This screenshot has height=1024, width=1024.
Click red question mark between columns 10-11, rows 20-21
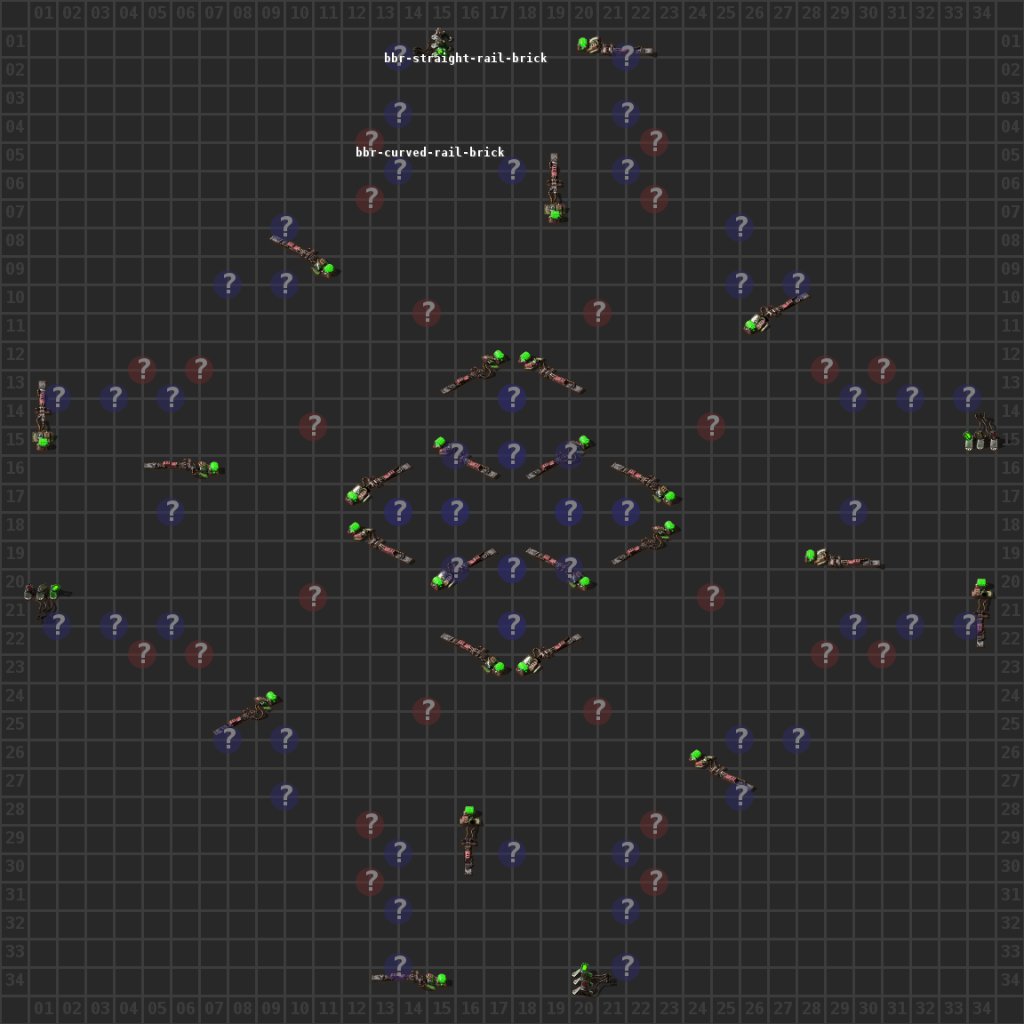tap(313, 597)
